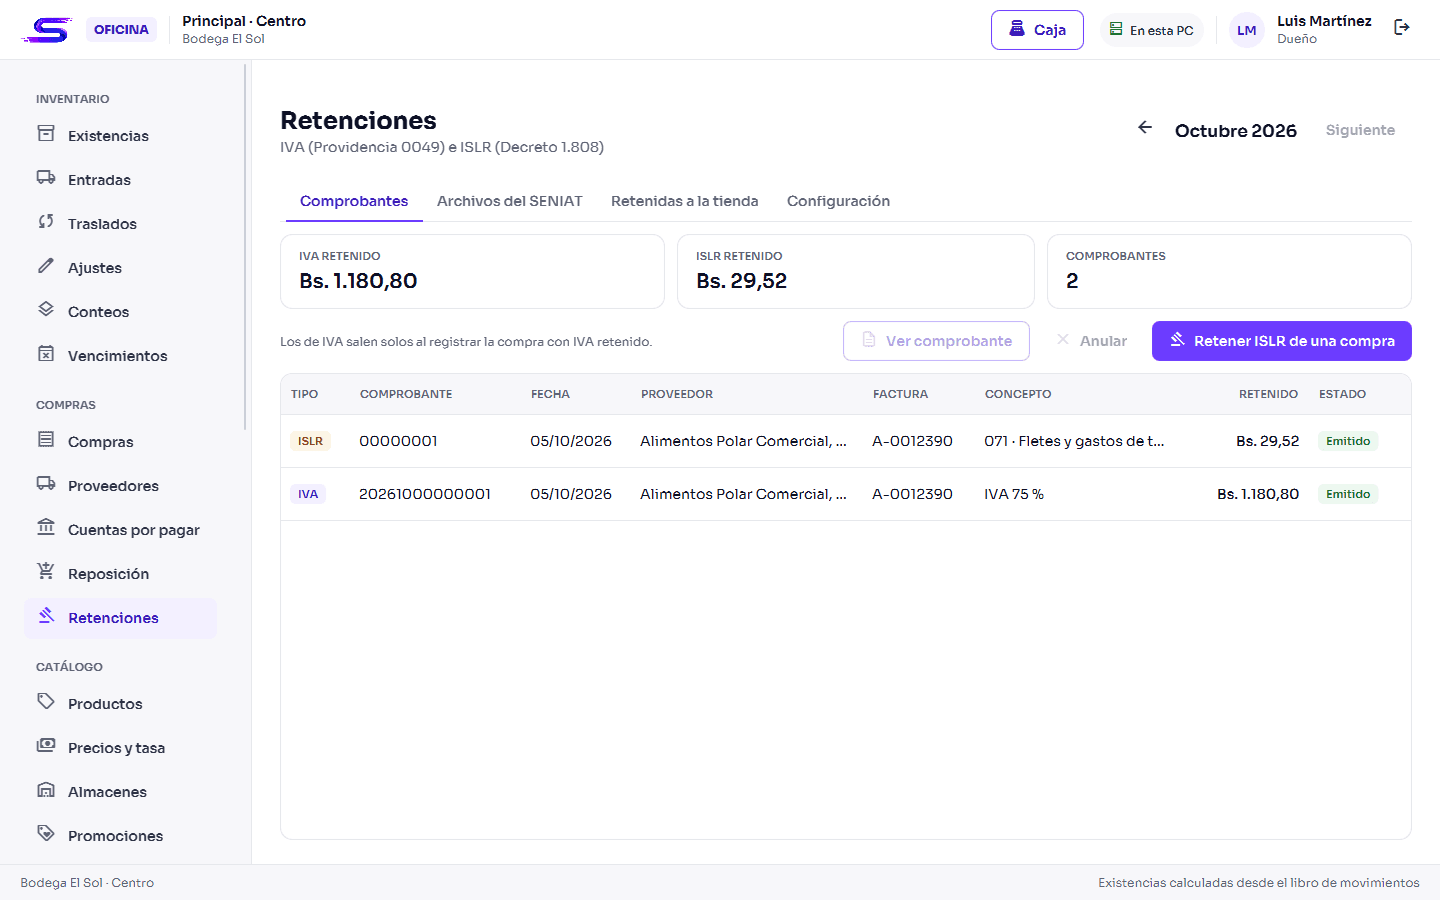Viewport: 1440px width, 900px height.
Task: Click the Ver comprobante button
Action: click(x=936, y=341)
